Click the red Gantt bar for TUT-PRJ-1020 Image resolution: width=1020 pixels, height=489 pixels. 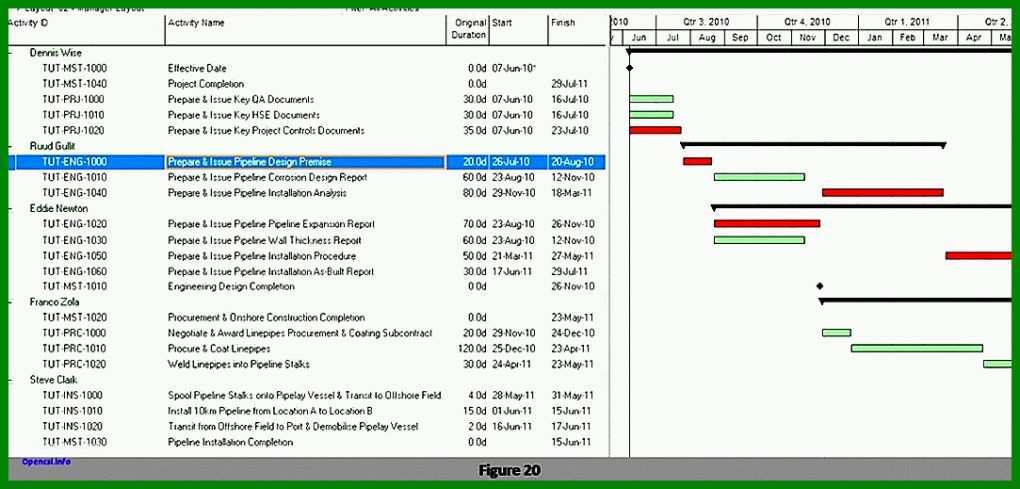tap(655, 130)
